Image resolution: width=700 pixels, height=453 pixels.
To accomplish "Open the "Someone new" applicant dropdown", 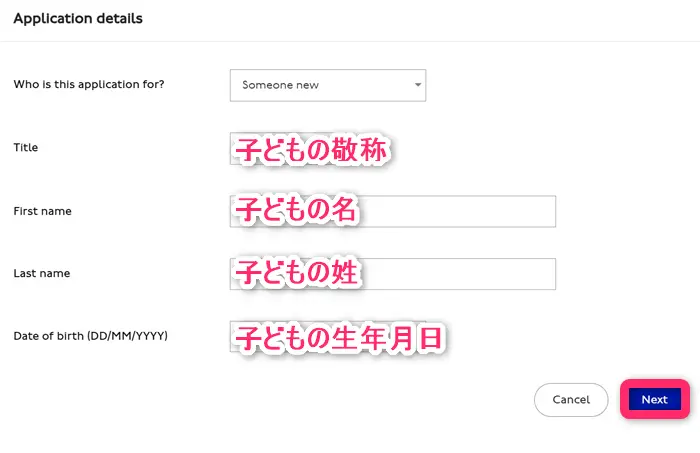I will [327, 85].
